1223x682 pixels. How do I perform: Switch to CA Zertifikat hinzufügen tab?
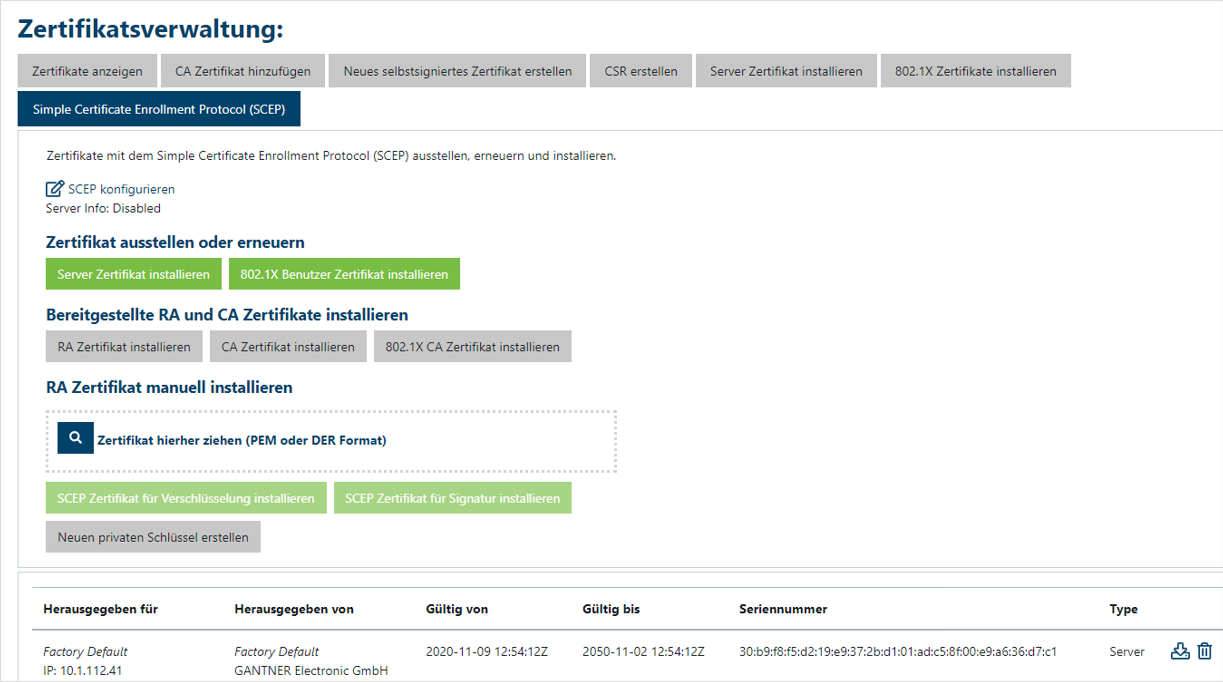point(243,71)
